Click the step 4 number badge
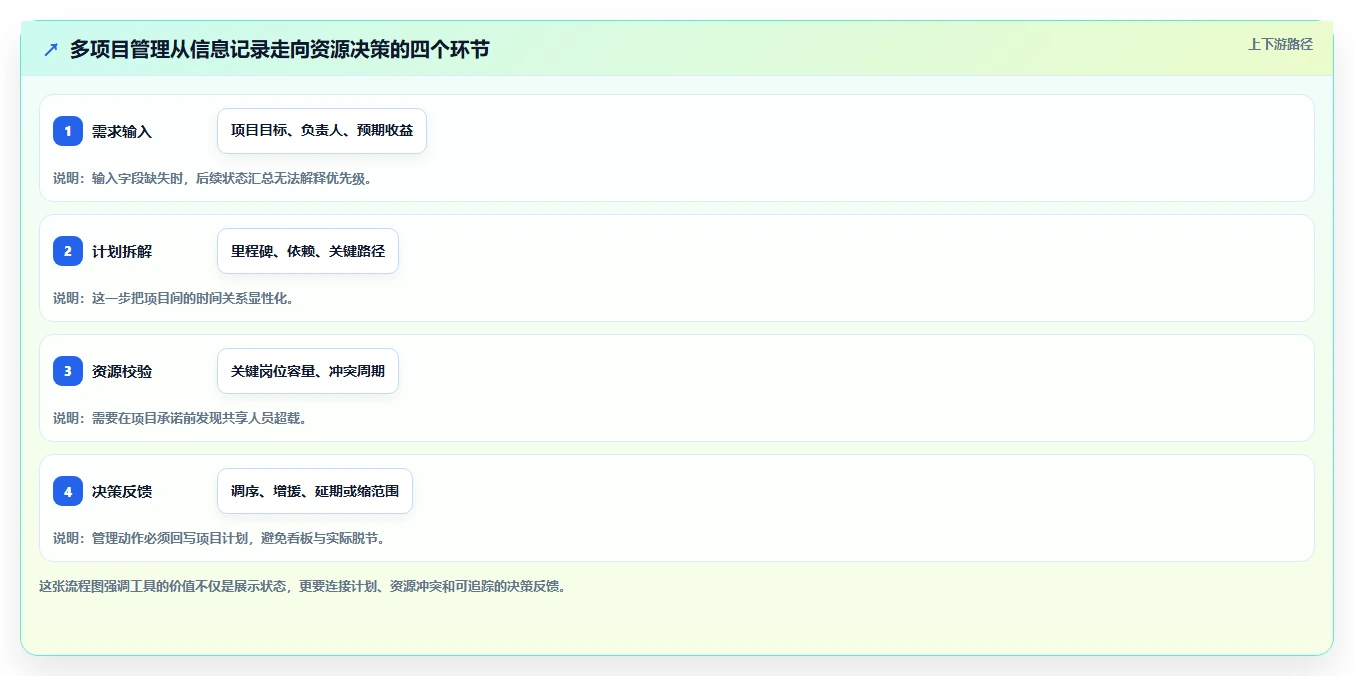1354x676 pixels. click(68, 491)
